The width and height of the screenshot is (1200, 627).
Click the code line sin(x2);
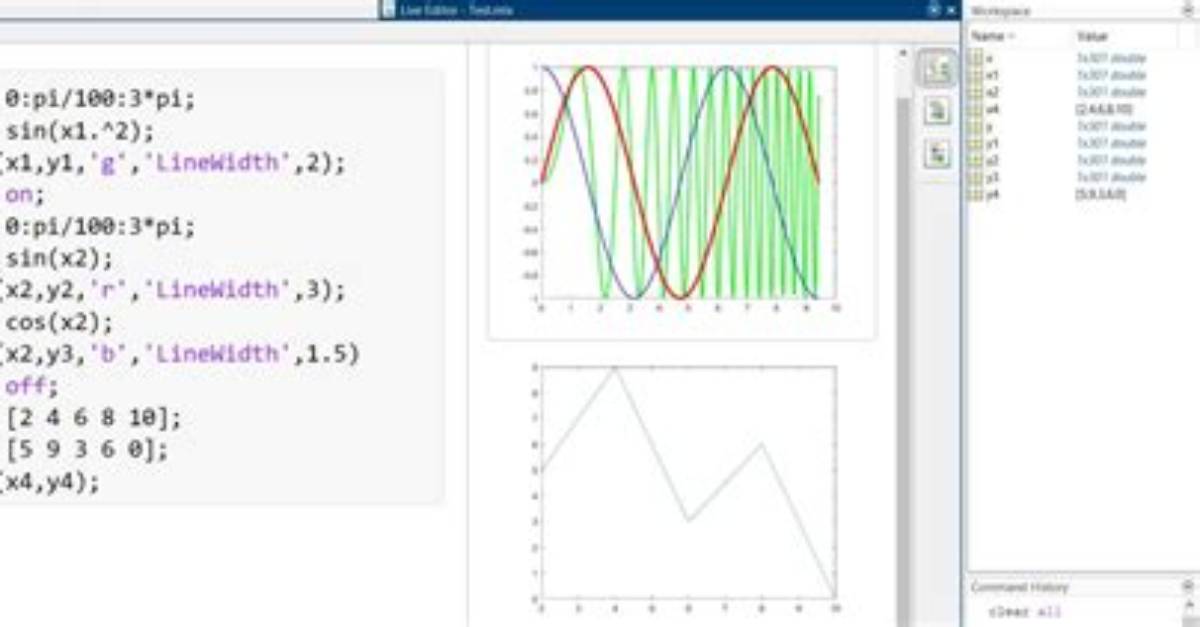point(60,259)
